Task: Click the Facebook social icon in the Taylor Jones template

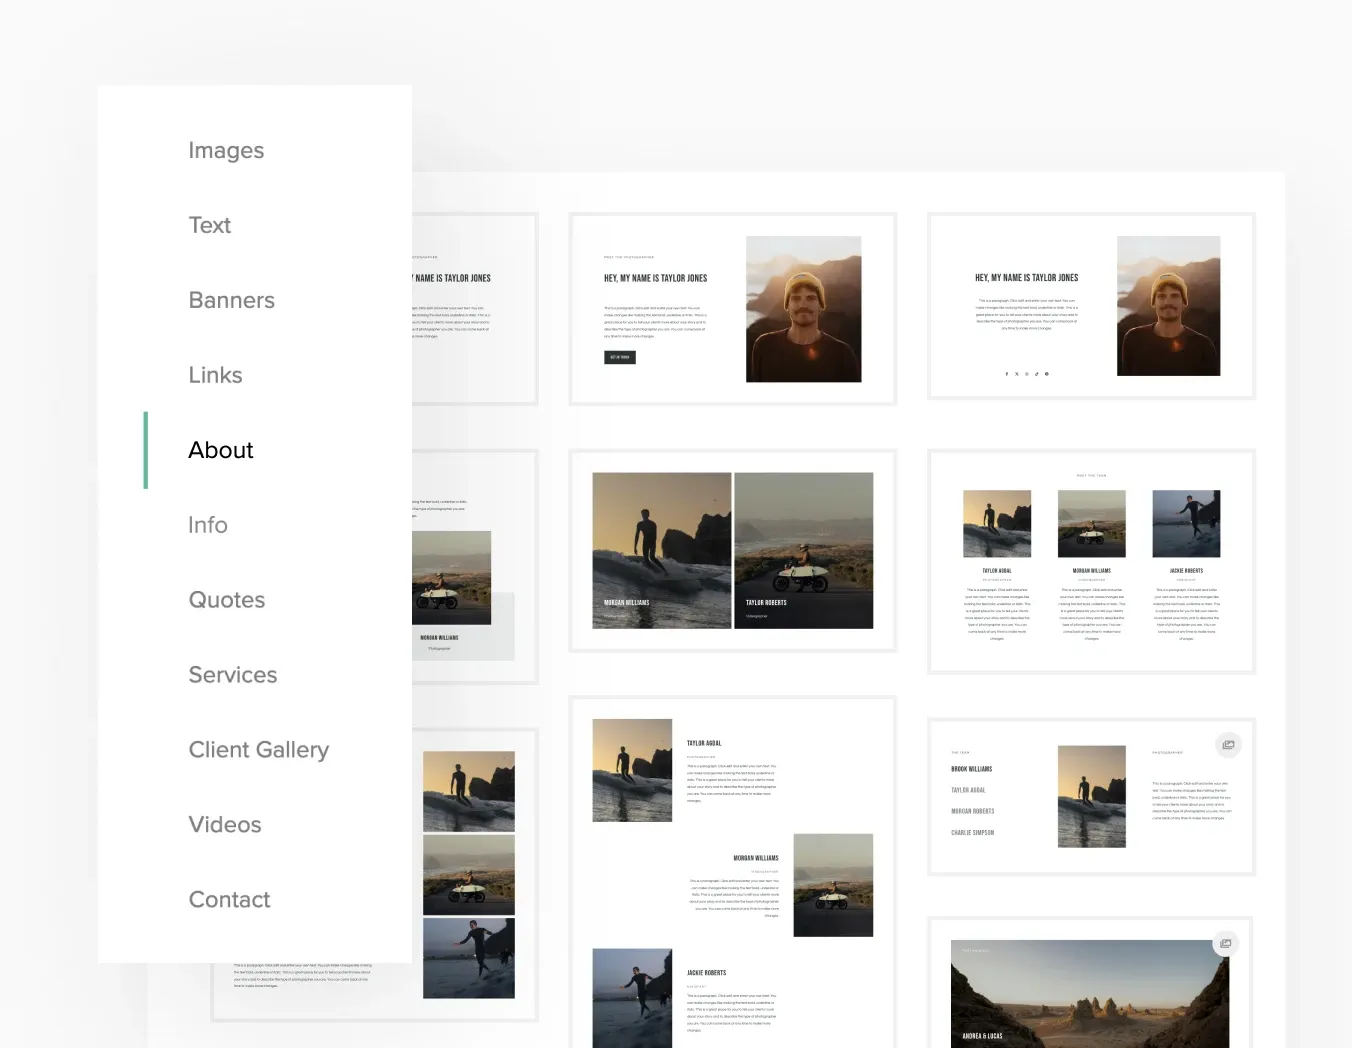Action: (1007, 373)
